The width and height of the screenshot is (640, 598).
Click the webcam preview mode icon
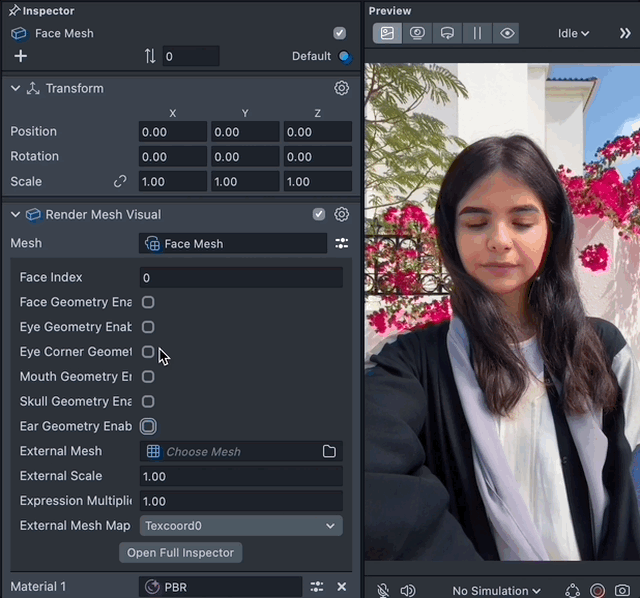[417, 33]
